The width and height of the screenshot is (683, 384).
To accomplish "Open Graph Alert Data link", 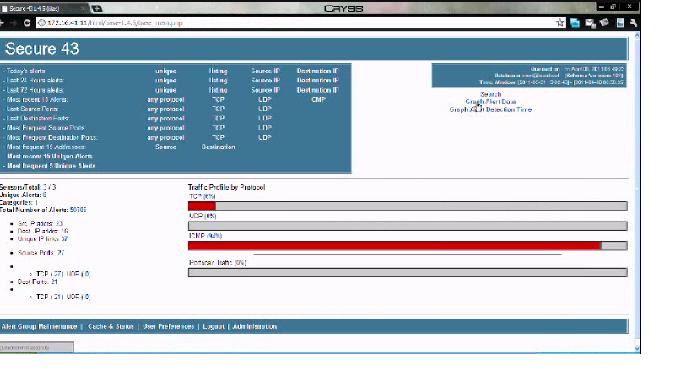I will tap(490, 102).
